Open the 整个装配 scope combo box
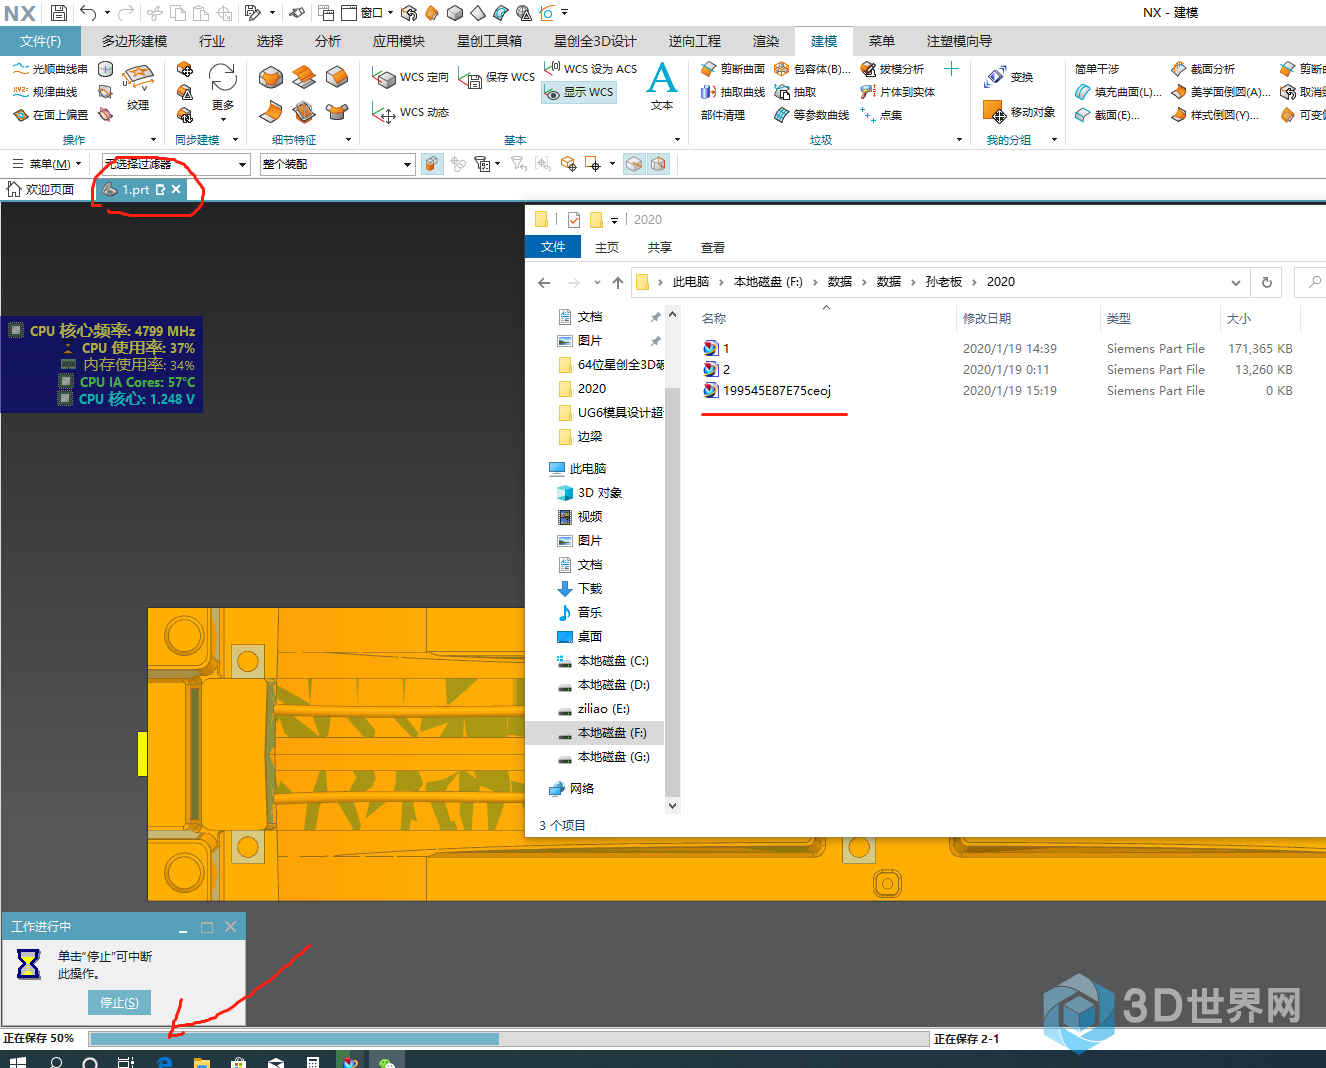1326x1068 pixels. pos(337,164)
